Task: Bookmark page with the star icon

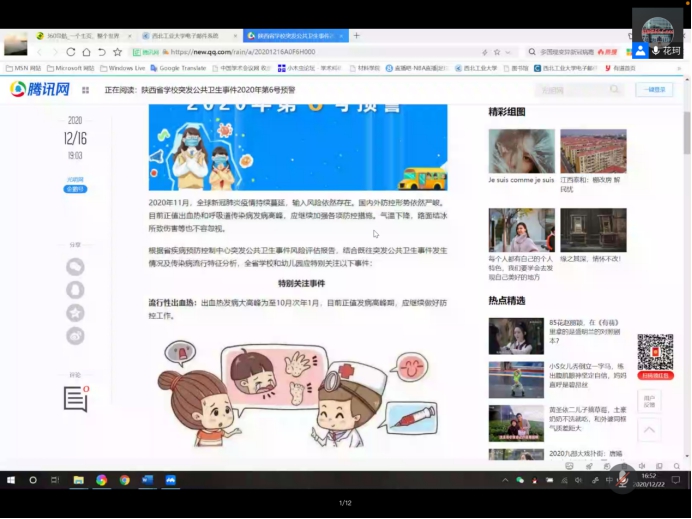Action: pos(117,52)
